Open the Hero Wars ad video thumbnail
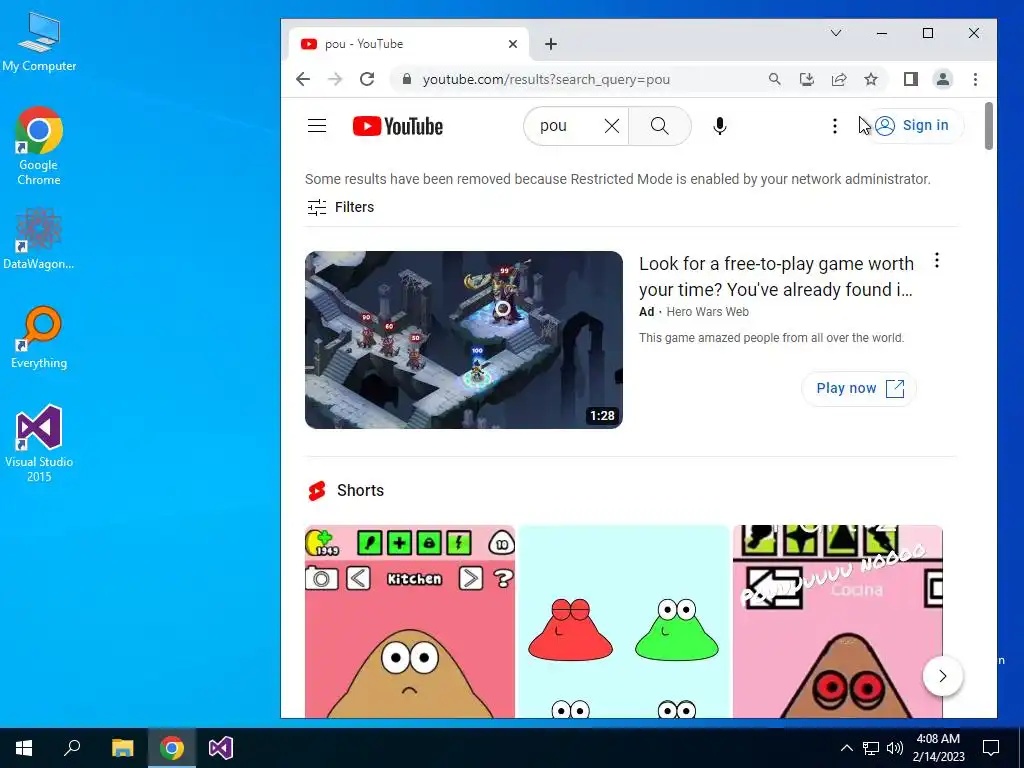This screenshot has height=768, width=1024. tap(464, 340)
